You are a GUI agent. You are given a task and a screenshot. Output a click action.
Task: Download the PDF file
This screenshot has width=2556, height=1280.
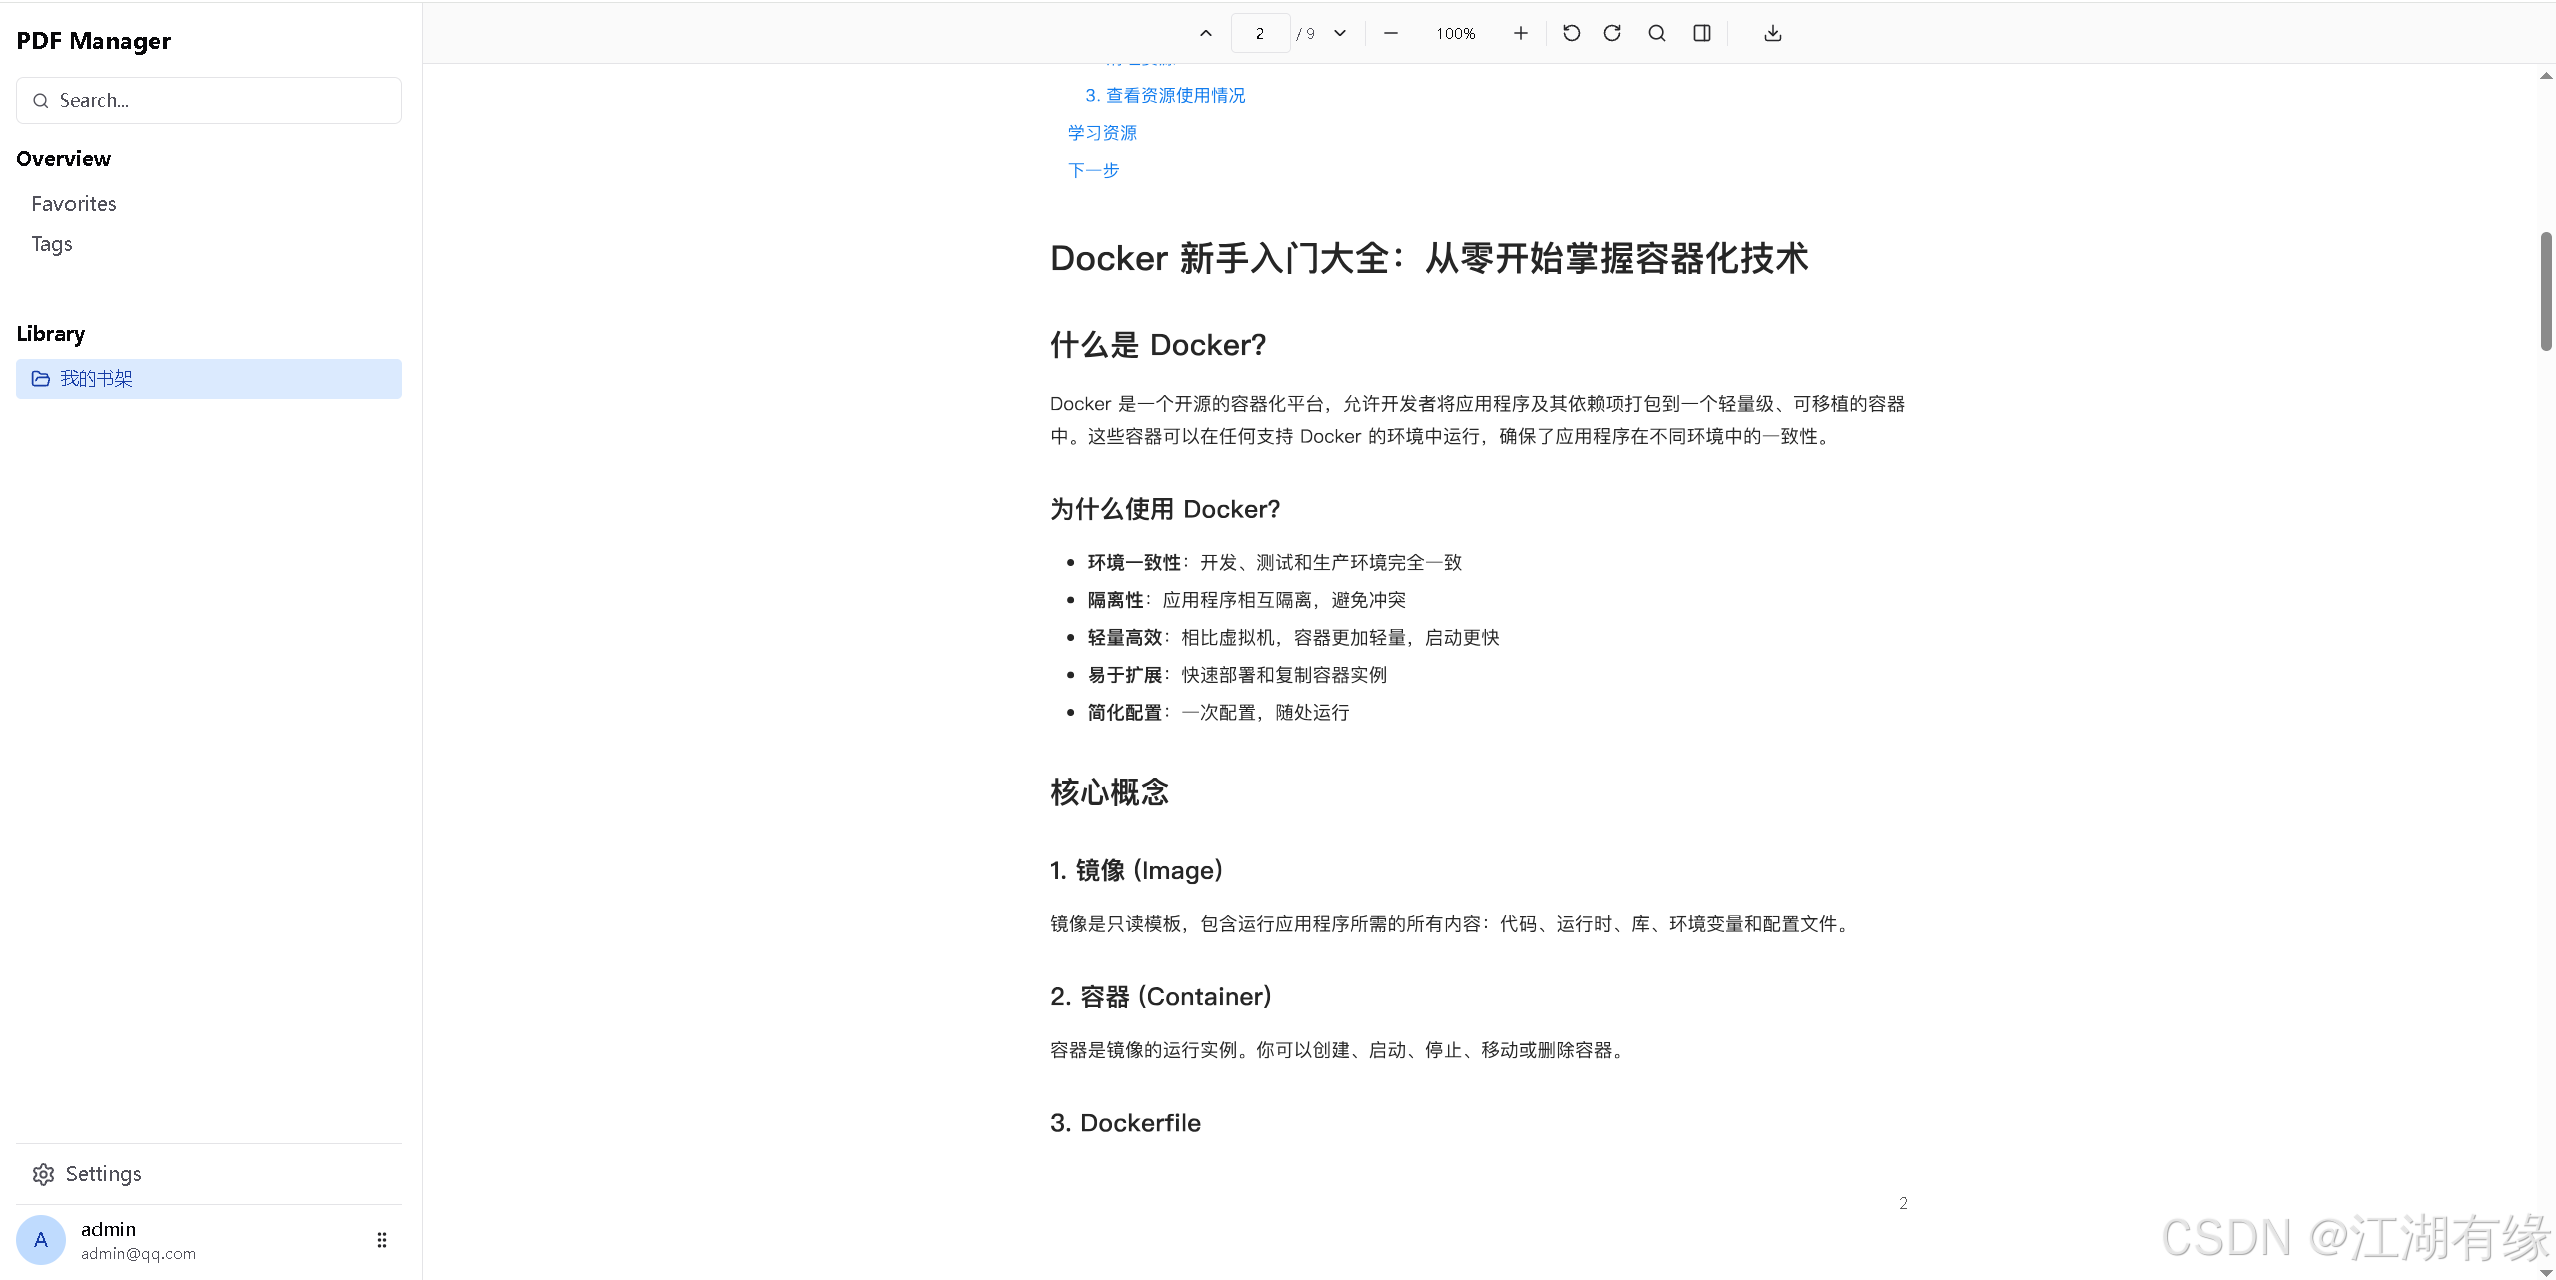click(1772, 33)
